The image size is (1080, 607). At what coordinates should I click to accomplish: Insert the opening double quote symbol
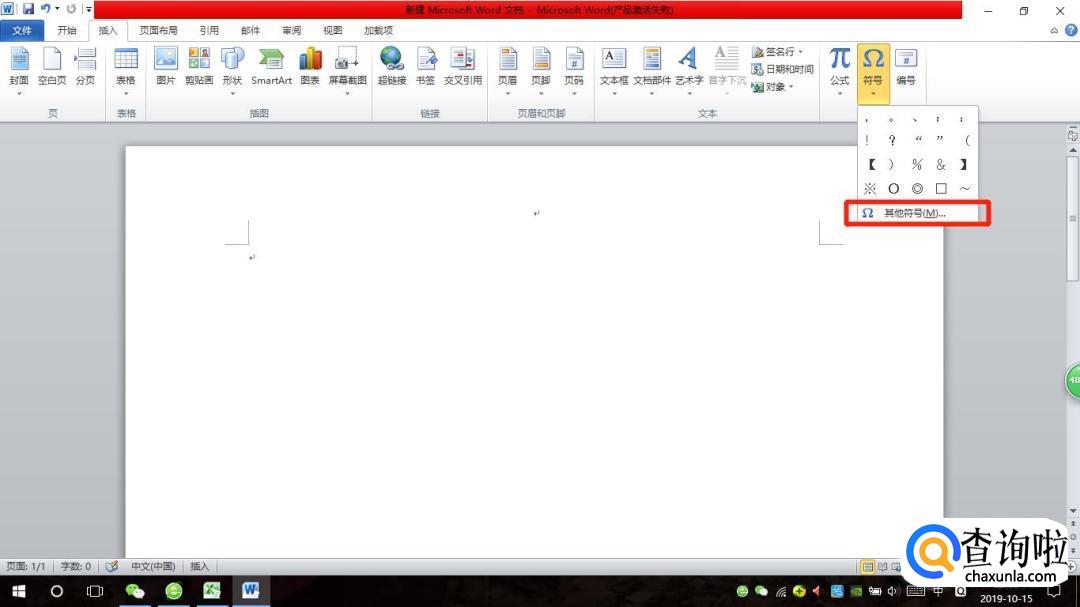pos(917,141)
